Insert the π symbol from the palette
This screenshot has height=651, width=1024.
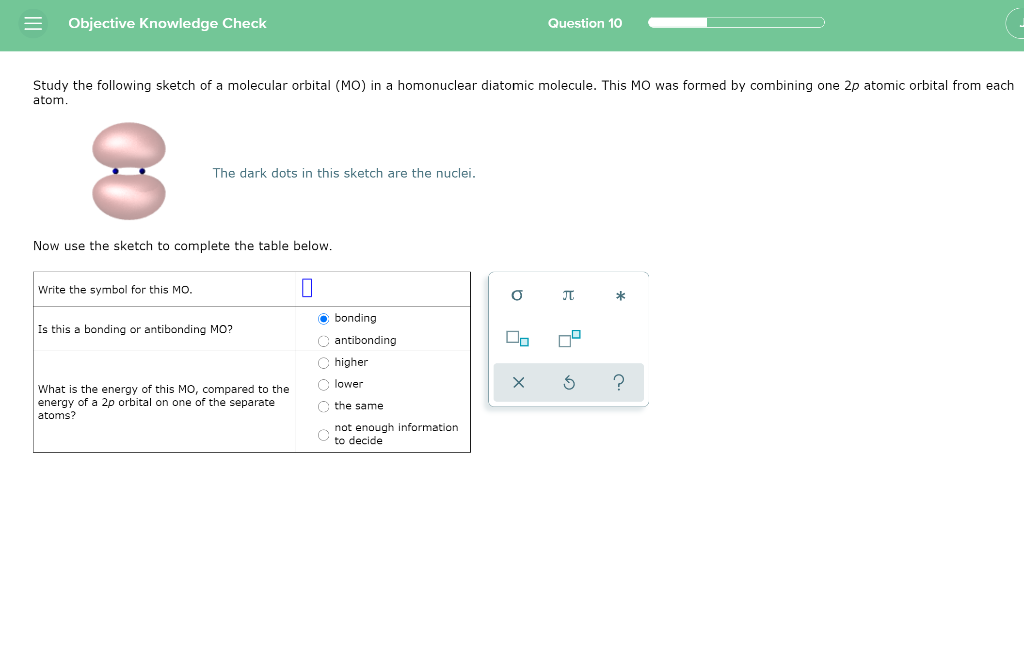tap(568, 295)
